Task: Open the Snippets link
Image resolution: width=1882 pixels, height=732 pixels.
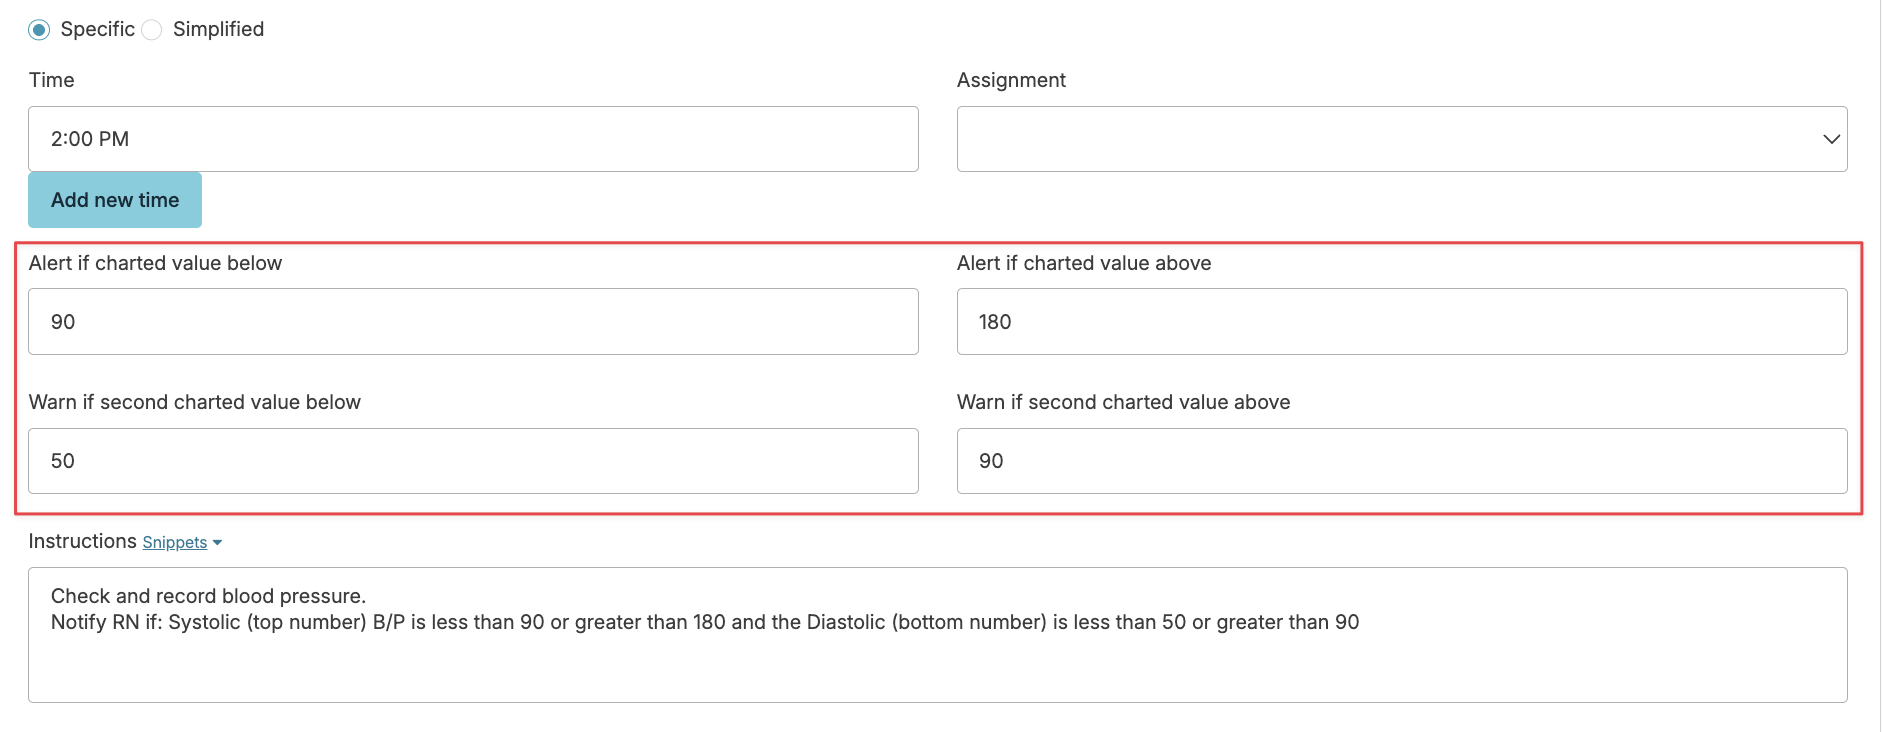Action: point(175,542)
